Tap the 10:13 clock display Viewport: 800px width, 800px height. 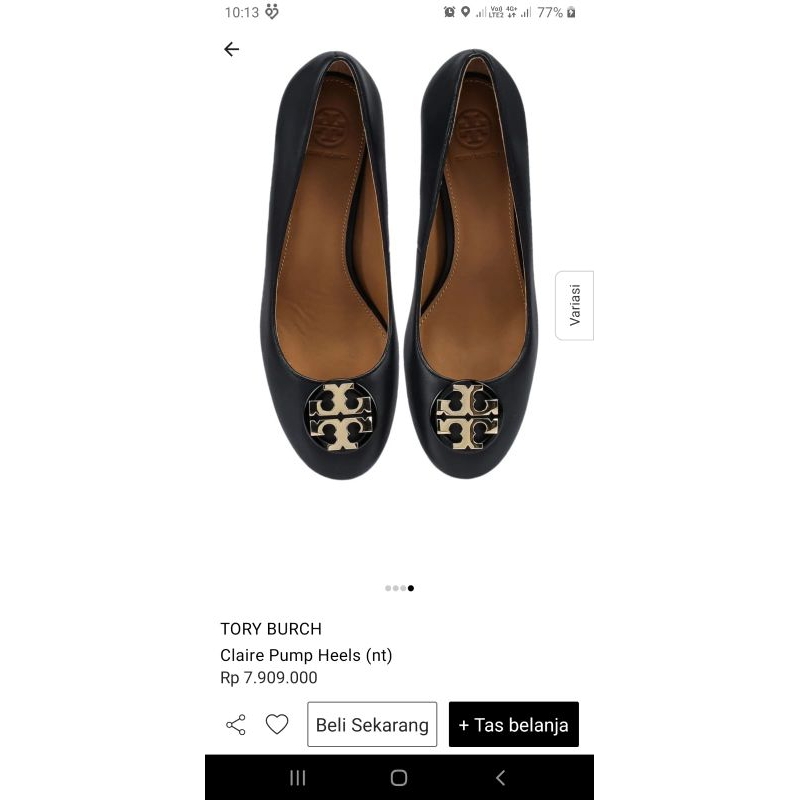[235, 12]
